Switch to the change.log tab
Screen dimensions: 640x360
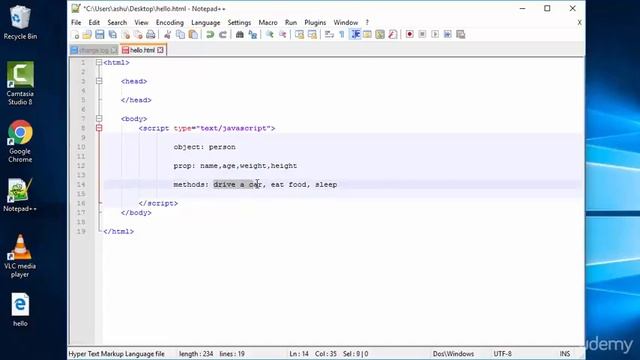[x=93, y=50]
